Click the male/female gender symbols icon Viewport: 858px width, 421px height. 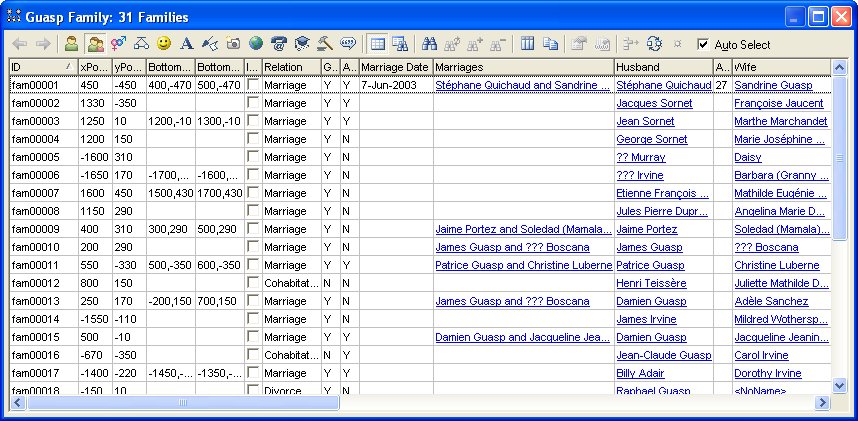coord(118,44)
